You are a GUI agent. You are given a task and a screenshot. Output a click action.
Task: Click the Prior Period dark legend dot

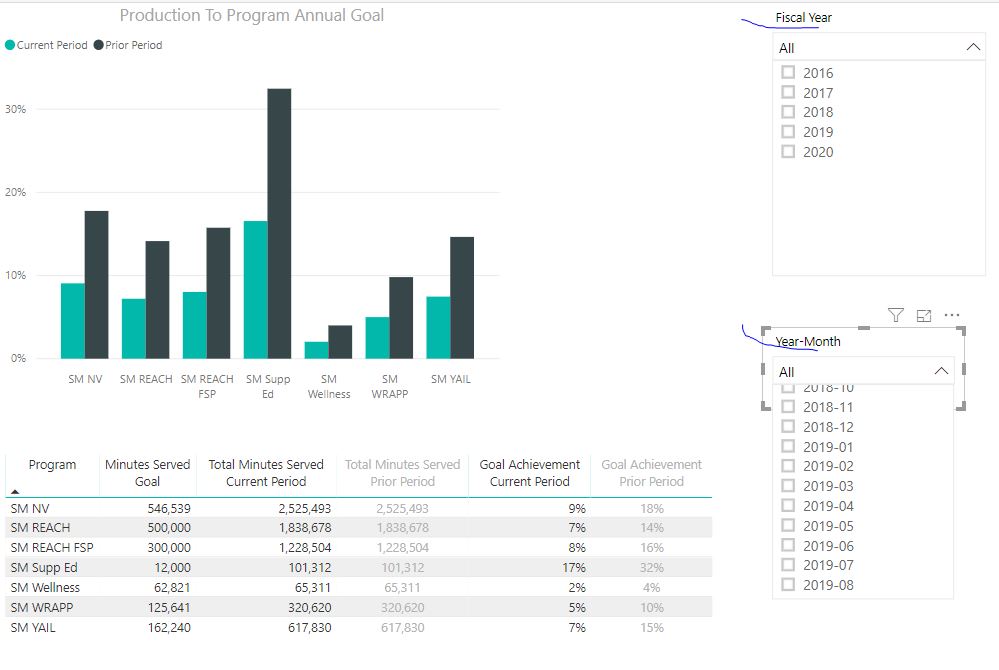[99, 45]
